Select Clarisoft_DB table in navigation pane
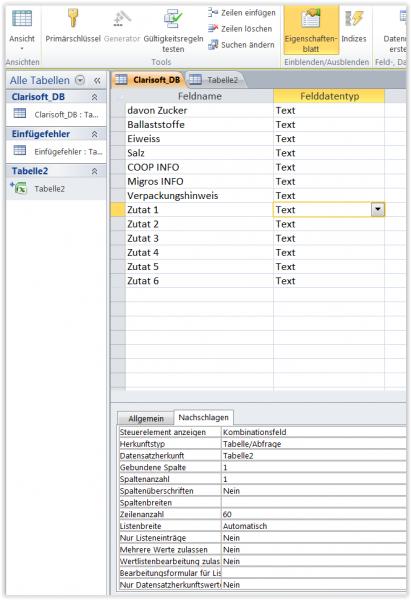The image size is (411, 600). tap(56, 114)
